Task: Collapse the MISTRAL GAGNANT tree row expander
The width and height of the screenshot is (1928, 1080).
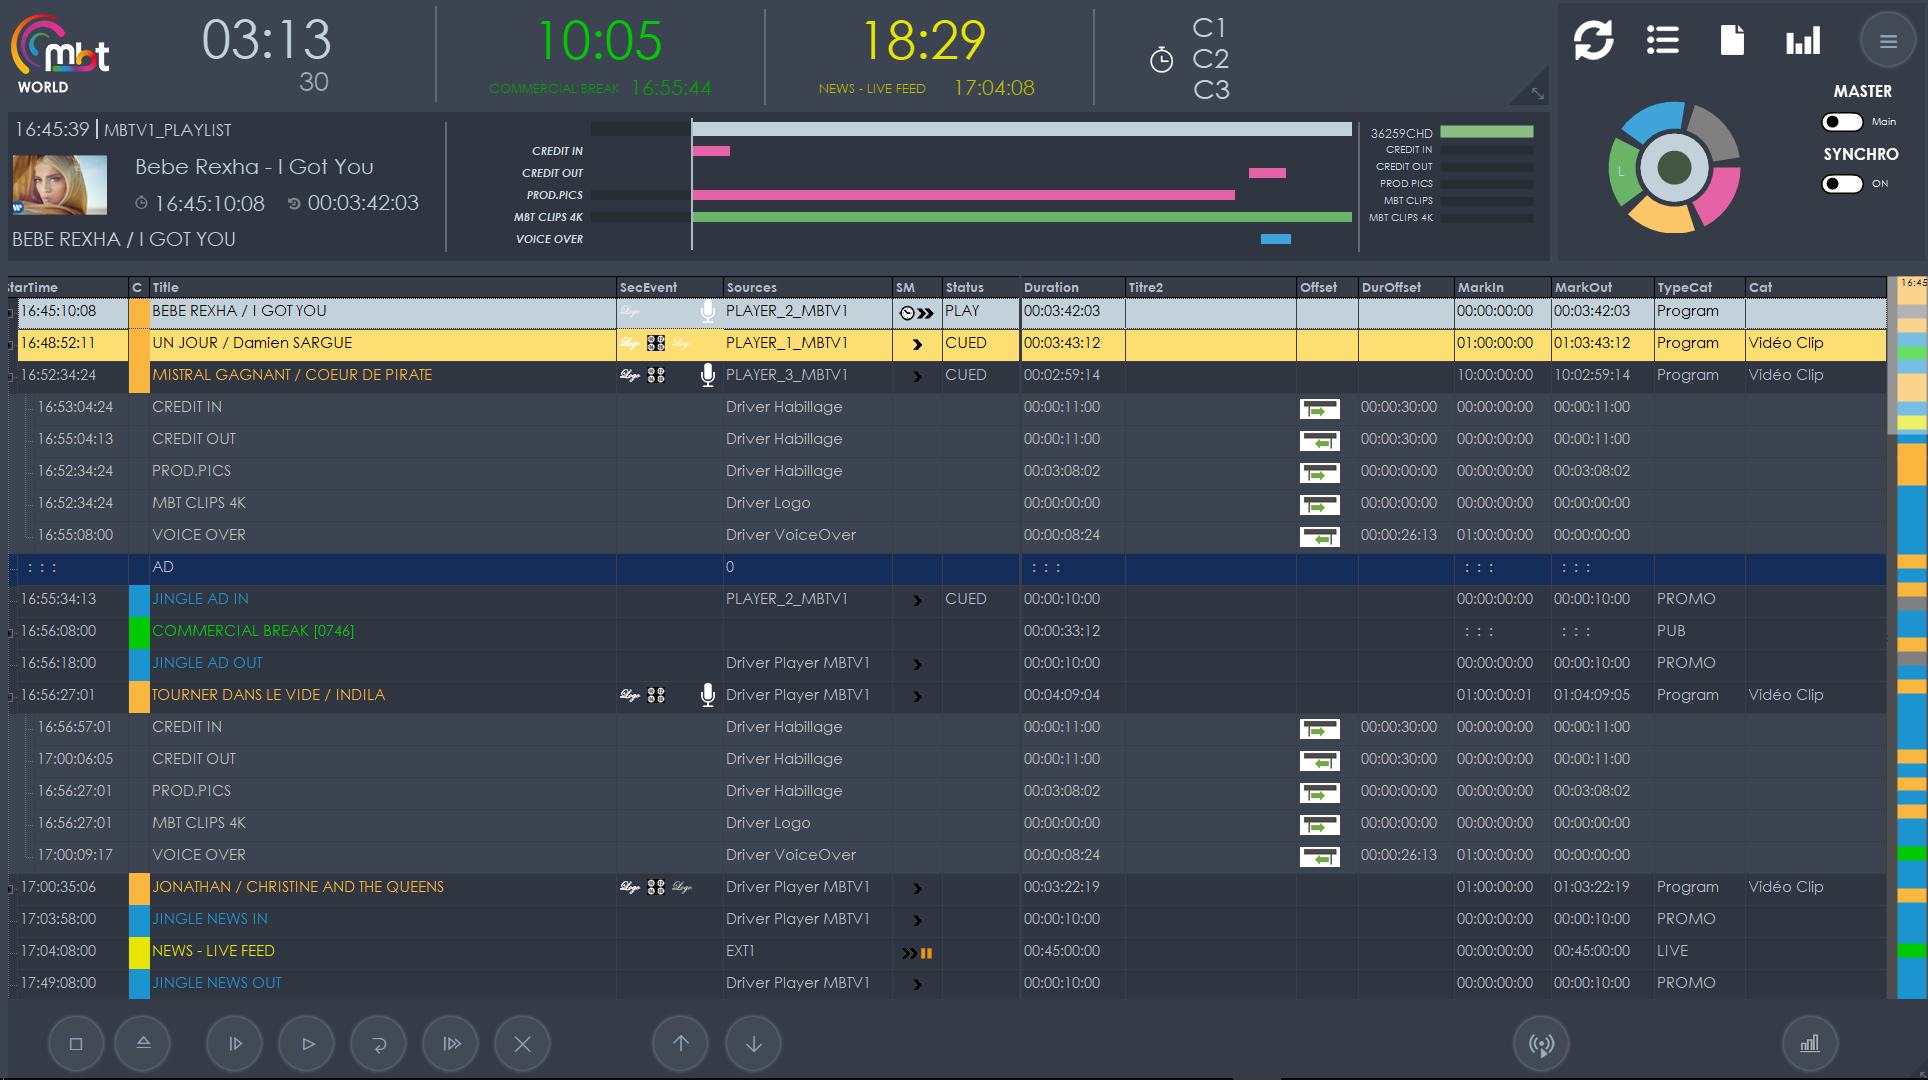Action: click(12, 376)
